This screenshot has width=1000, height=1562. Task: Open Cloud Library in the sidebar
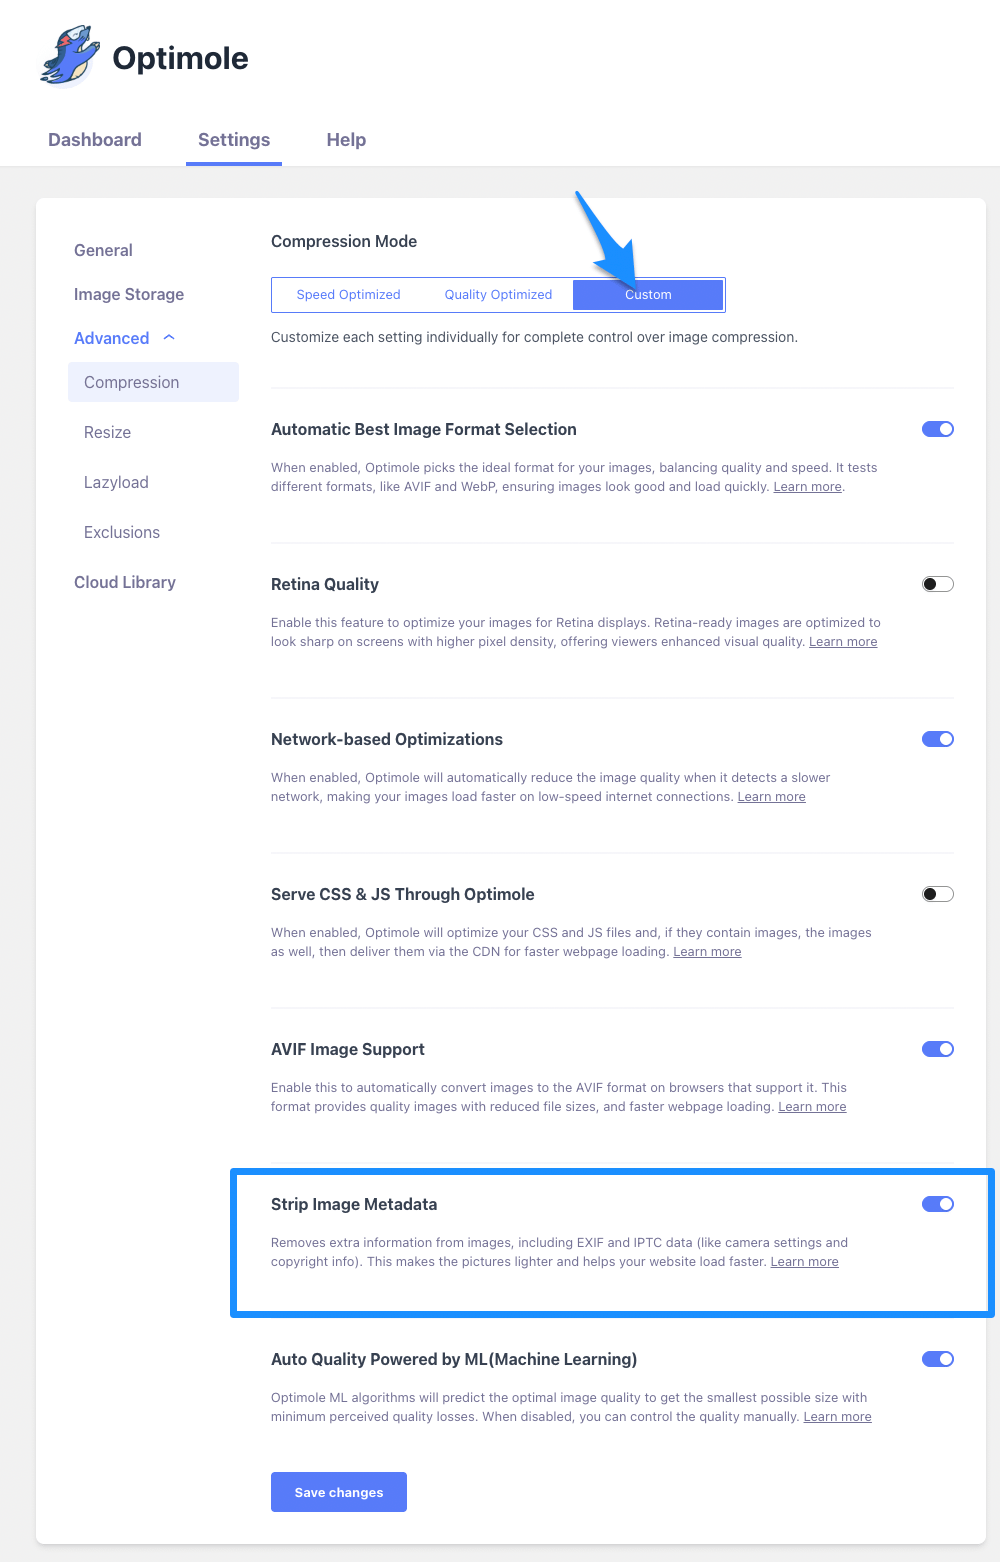125,582
